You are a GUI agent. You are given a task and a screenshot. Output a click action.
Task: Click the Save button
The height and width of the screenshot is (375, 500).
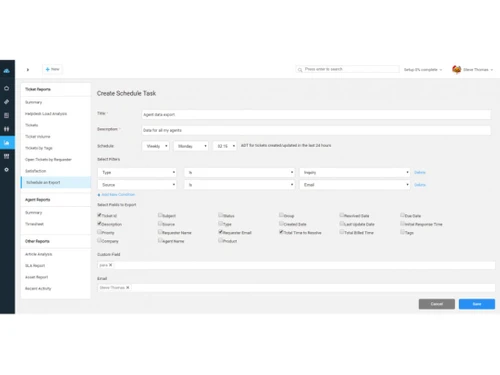(477, 304)
